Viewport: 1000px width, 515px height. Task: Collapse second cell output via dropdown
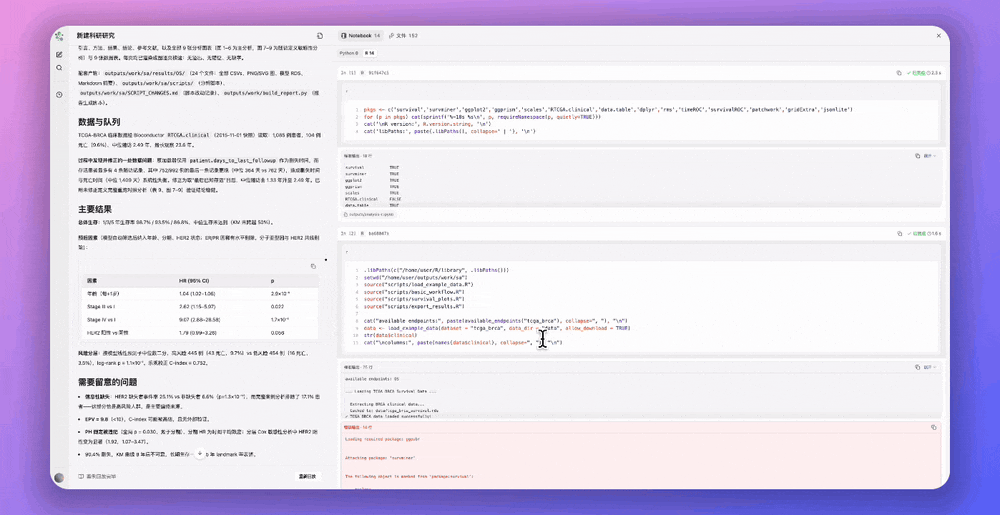[x=930, y=368]
